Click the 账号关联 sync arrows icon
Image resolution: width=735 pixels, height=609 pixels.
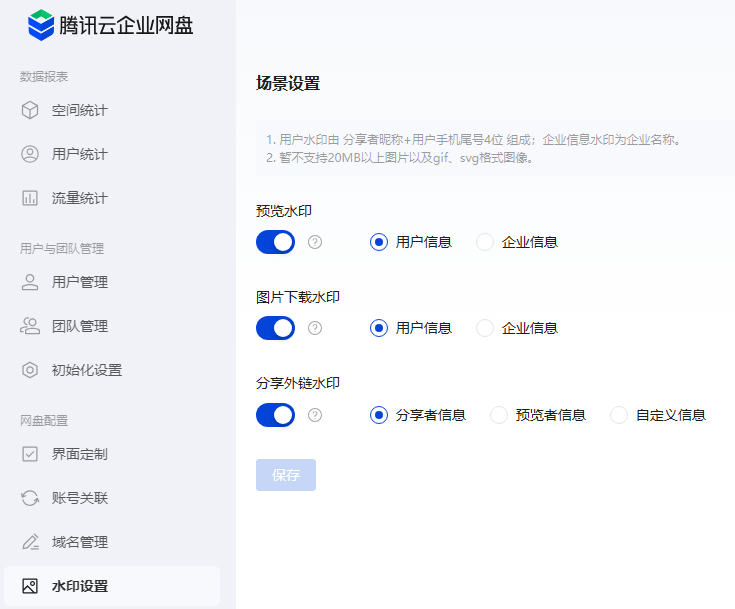[30, 498]
